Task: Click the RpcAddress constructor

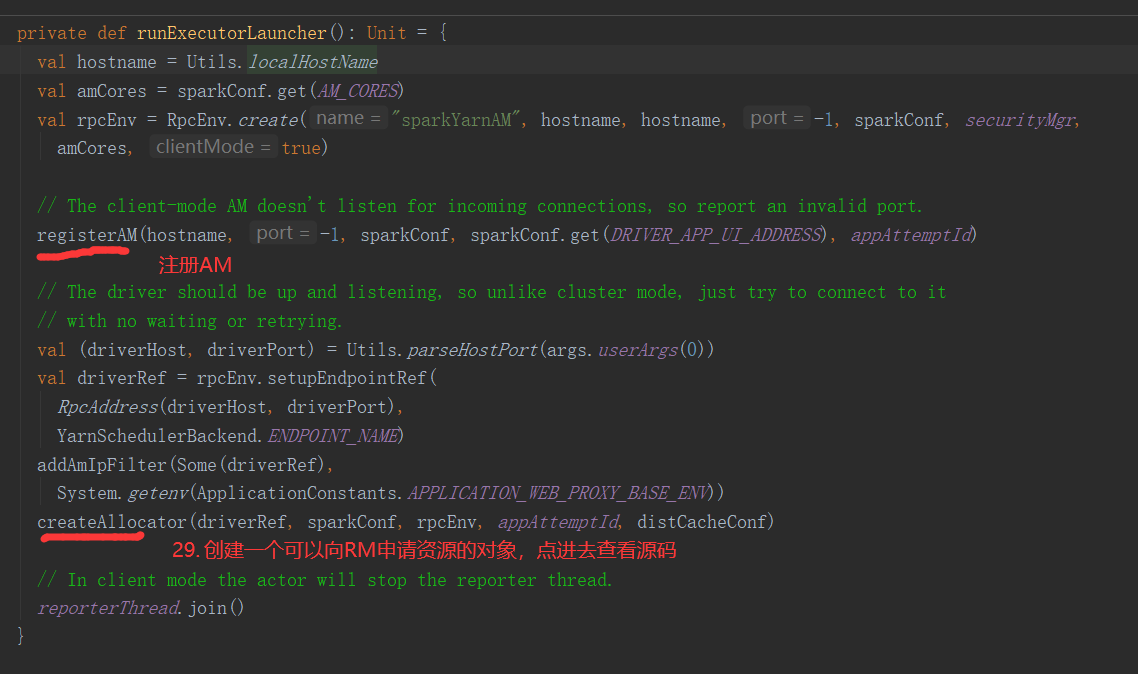Action: tap(107, 407)
